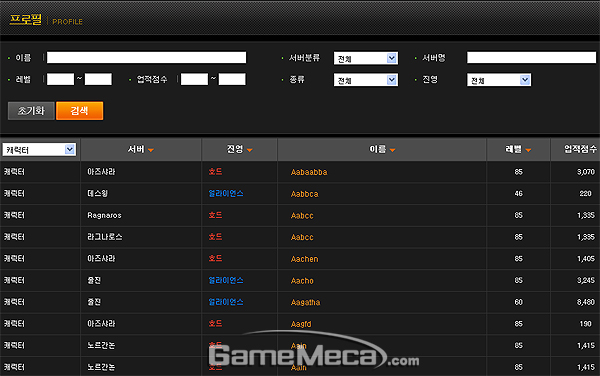The image size is (600, 376).
Task: Sort by the 서버 column arrow
Action: [x=151, y=150]
